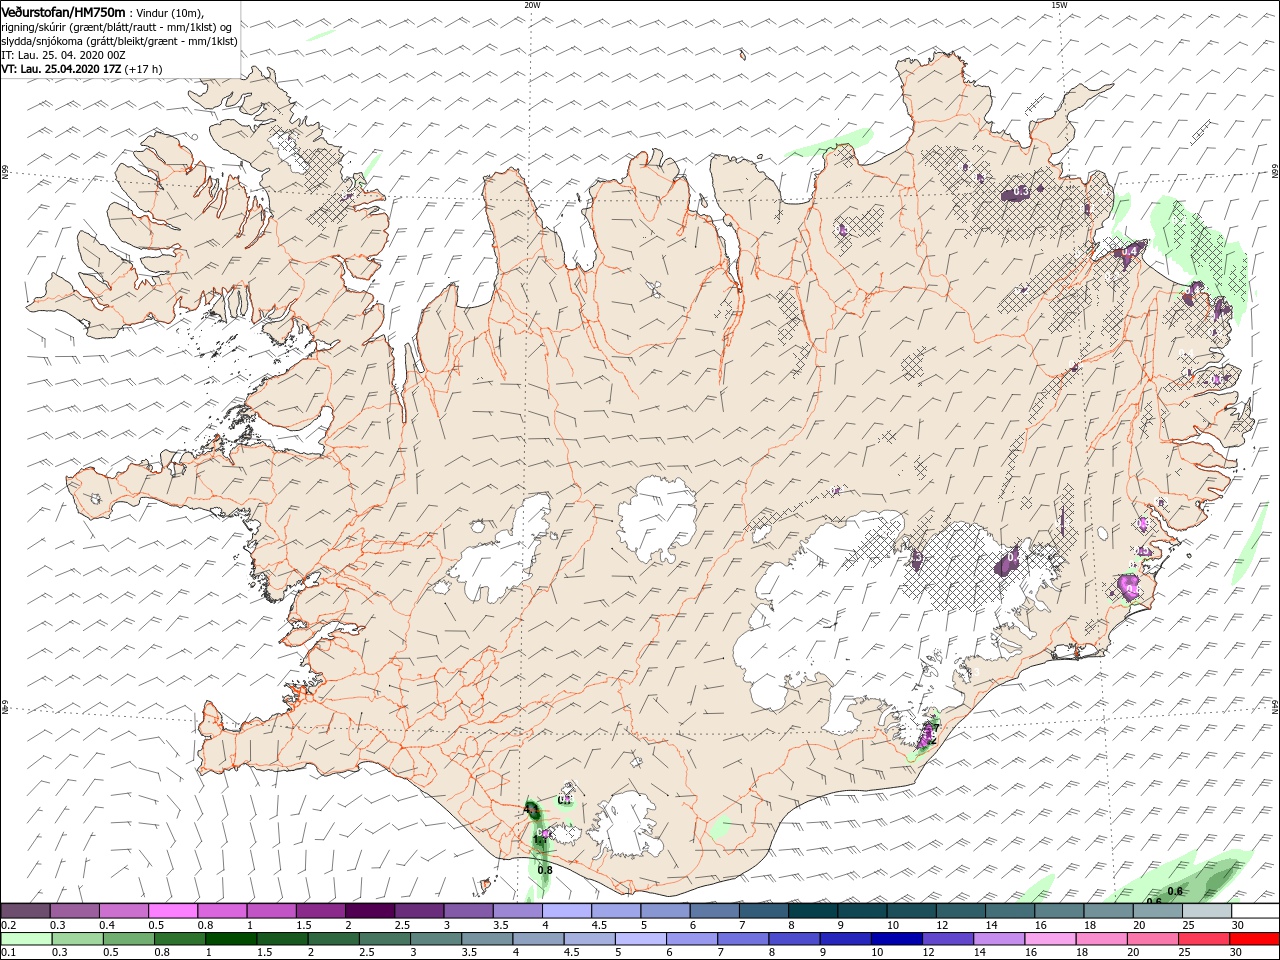This screenshot has height=960, width=1280.
Task: Click the palest green 0.1 swatch in lower legend
Action: point(27,939)
